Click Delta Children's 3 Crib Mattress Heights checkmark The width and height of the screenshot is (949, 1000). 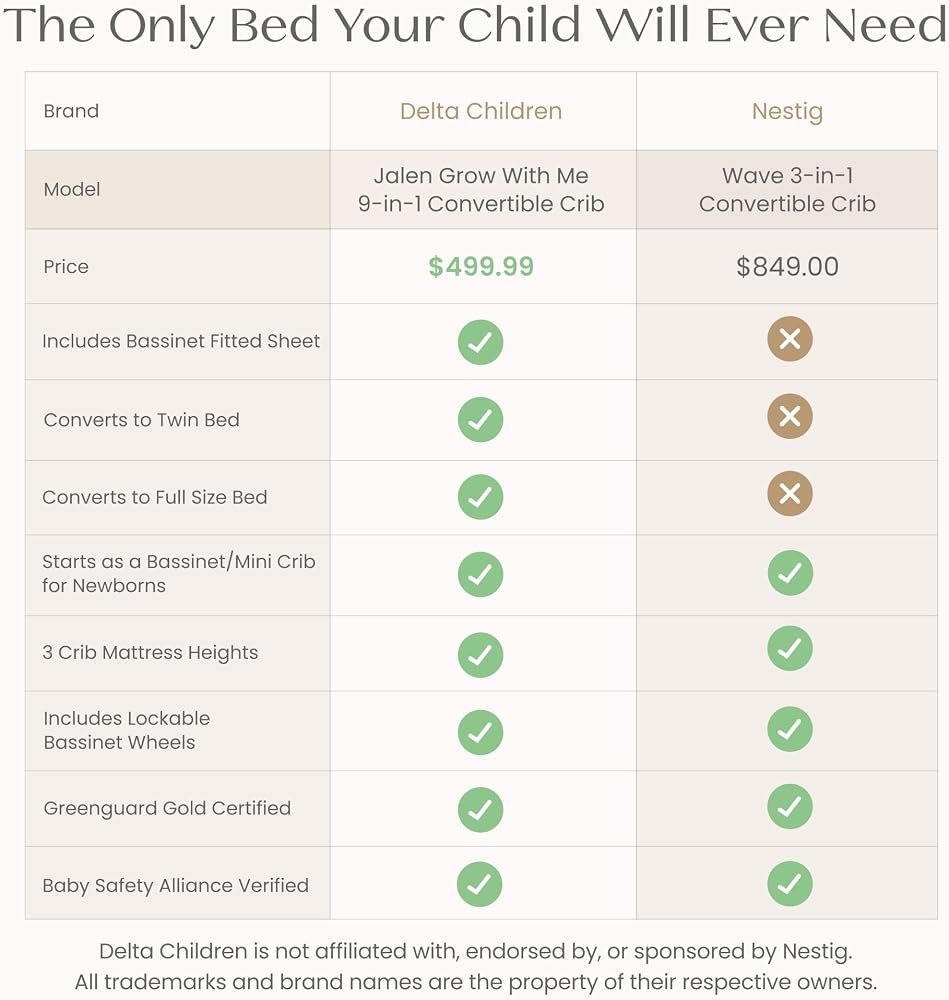pos(480,654)
